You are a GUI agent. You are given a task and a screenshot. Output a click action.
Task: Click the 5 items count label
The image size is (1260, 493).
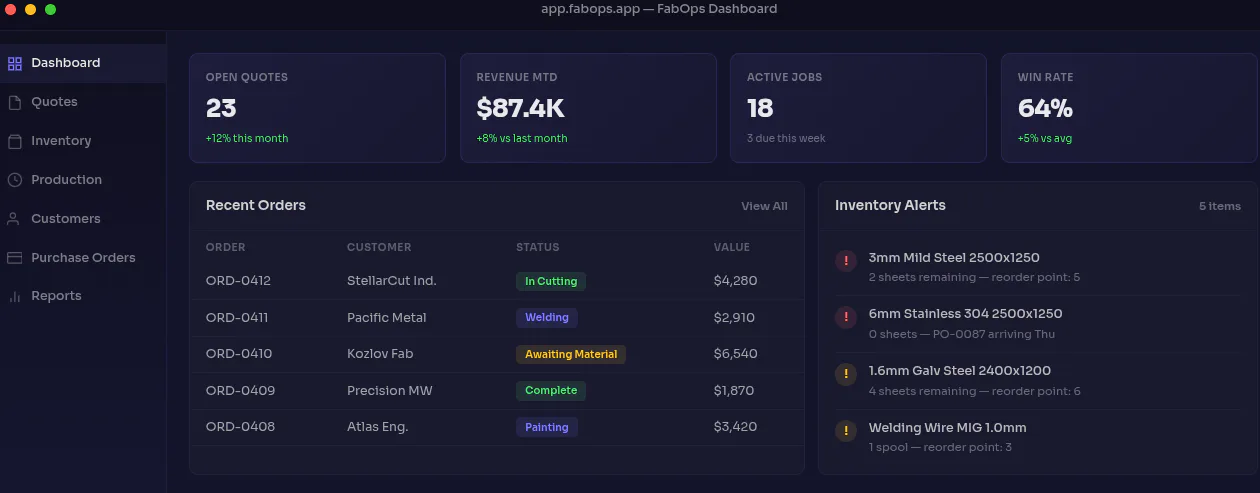[x=1220, y=206]
